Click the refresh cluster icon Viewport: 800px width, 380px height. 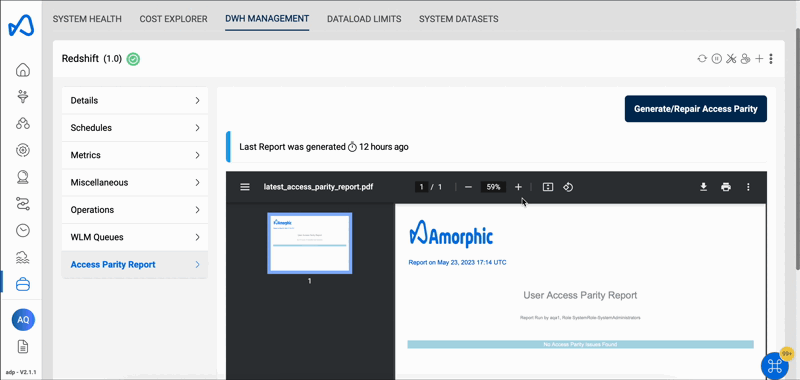tap(702, 59)
